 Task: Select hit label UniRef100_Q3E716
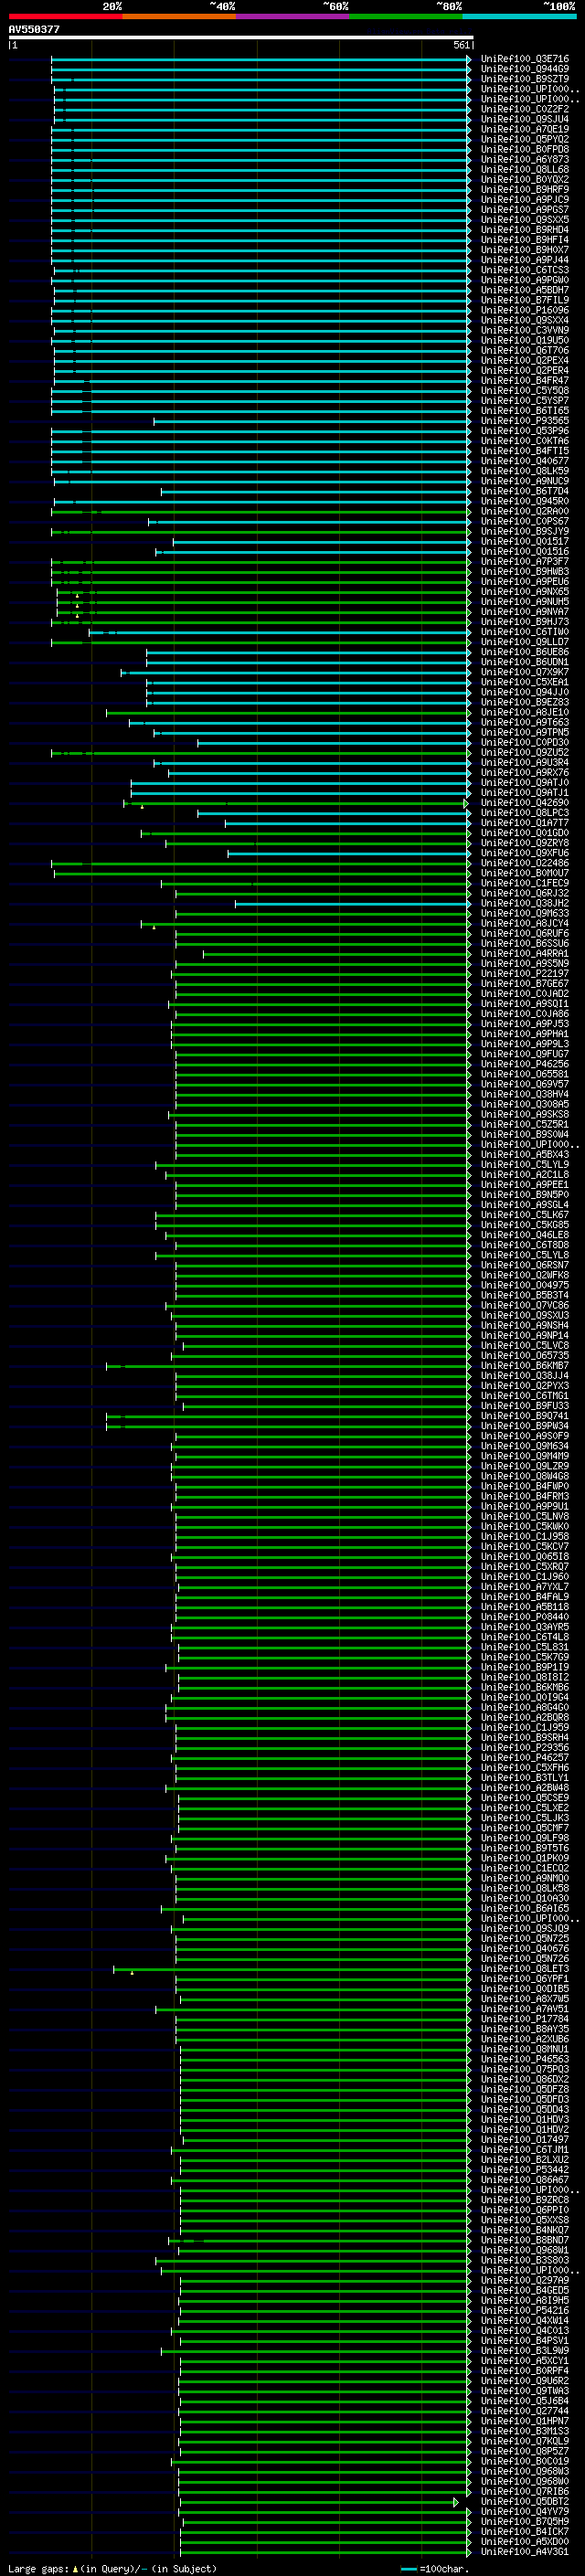click(x=525, y=59)
